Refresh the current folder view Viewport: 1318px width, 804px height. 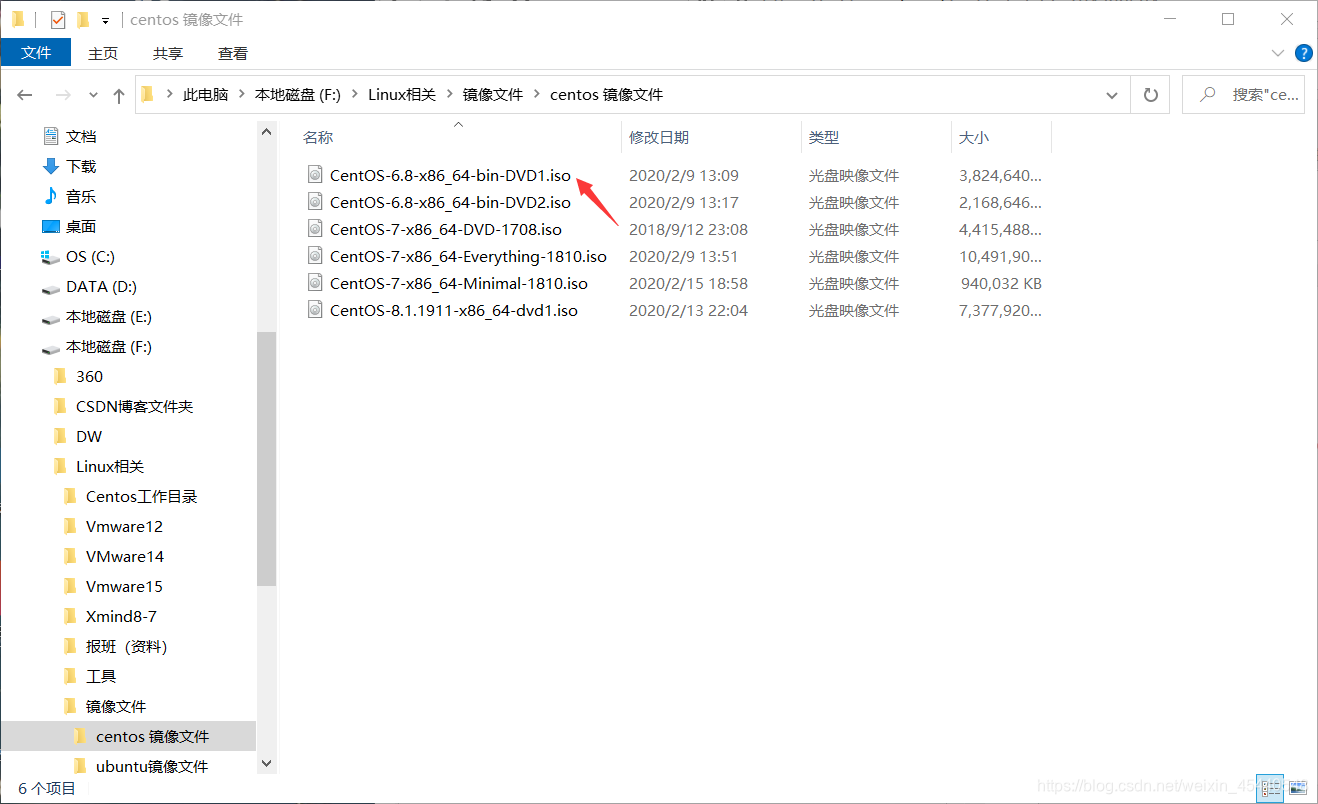click(1150, 95)
